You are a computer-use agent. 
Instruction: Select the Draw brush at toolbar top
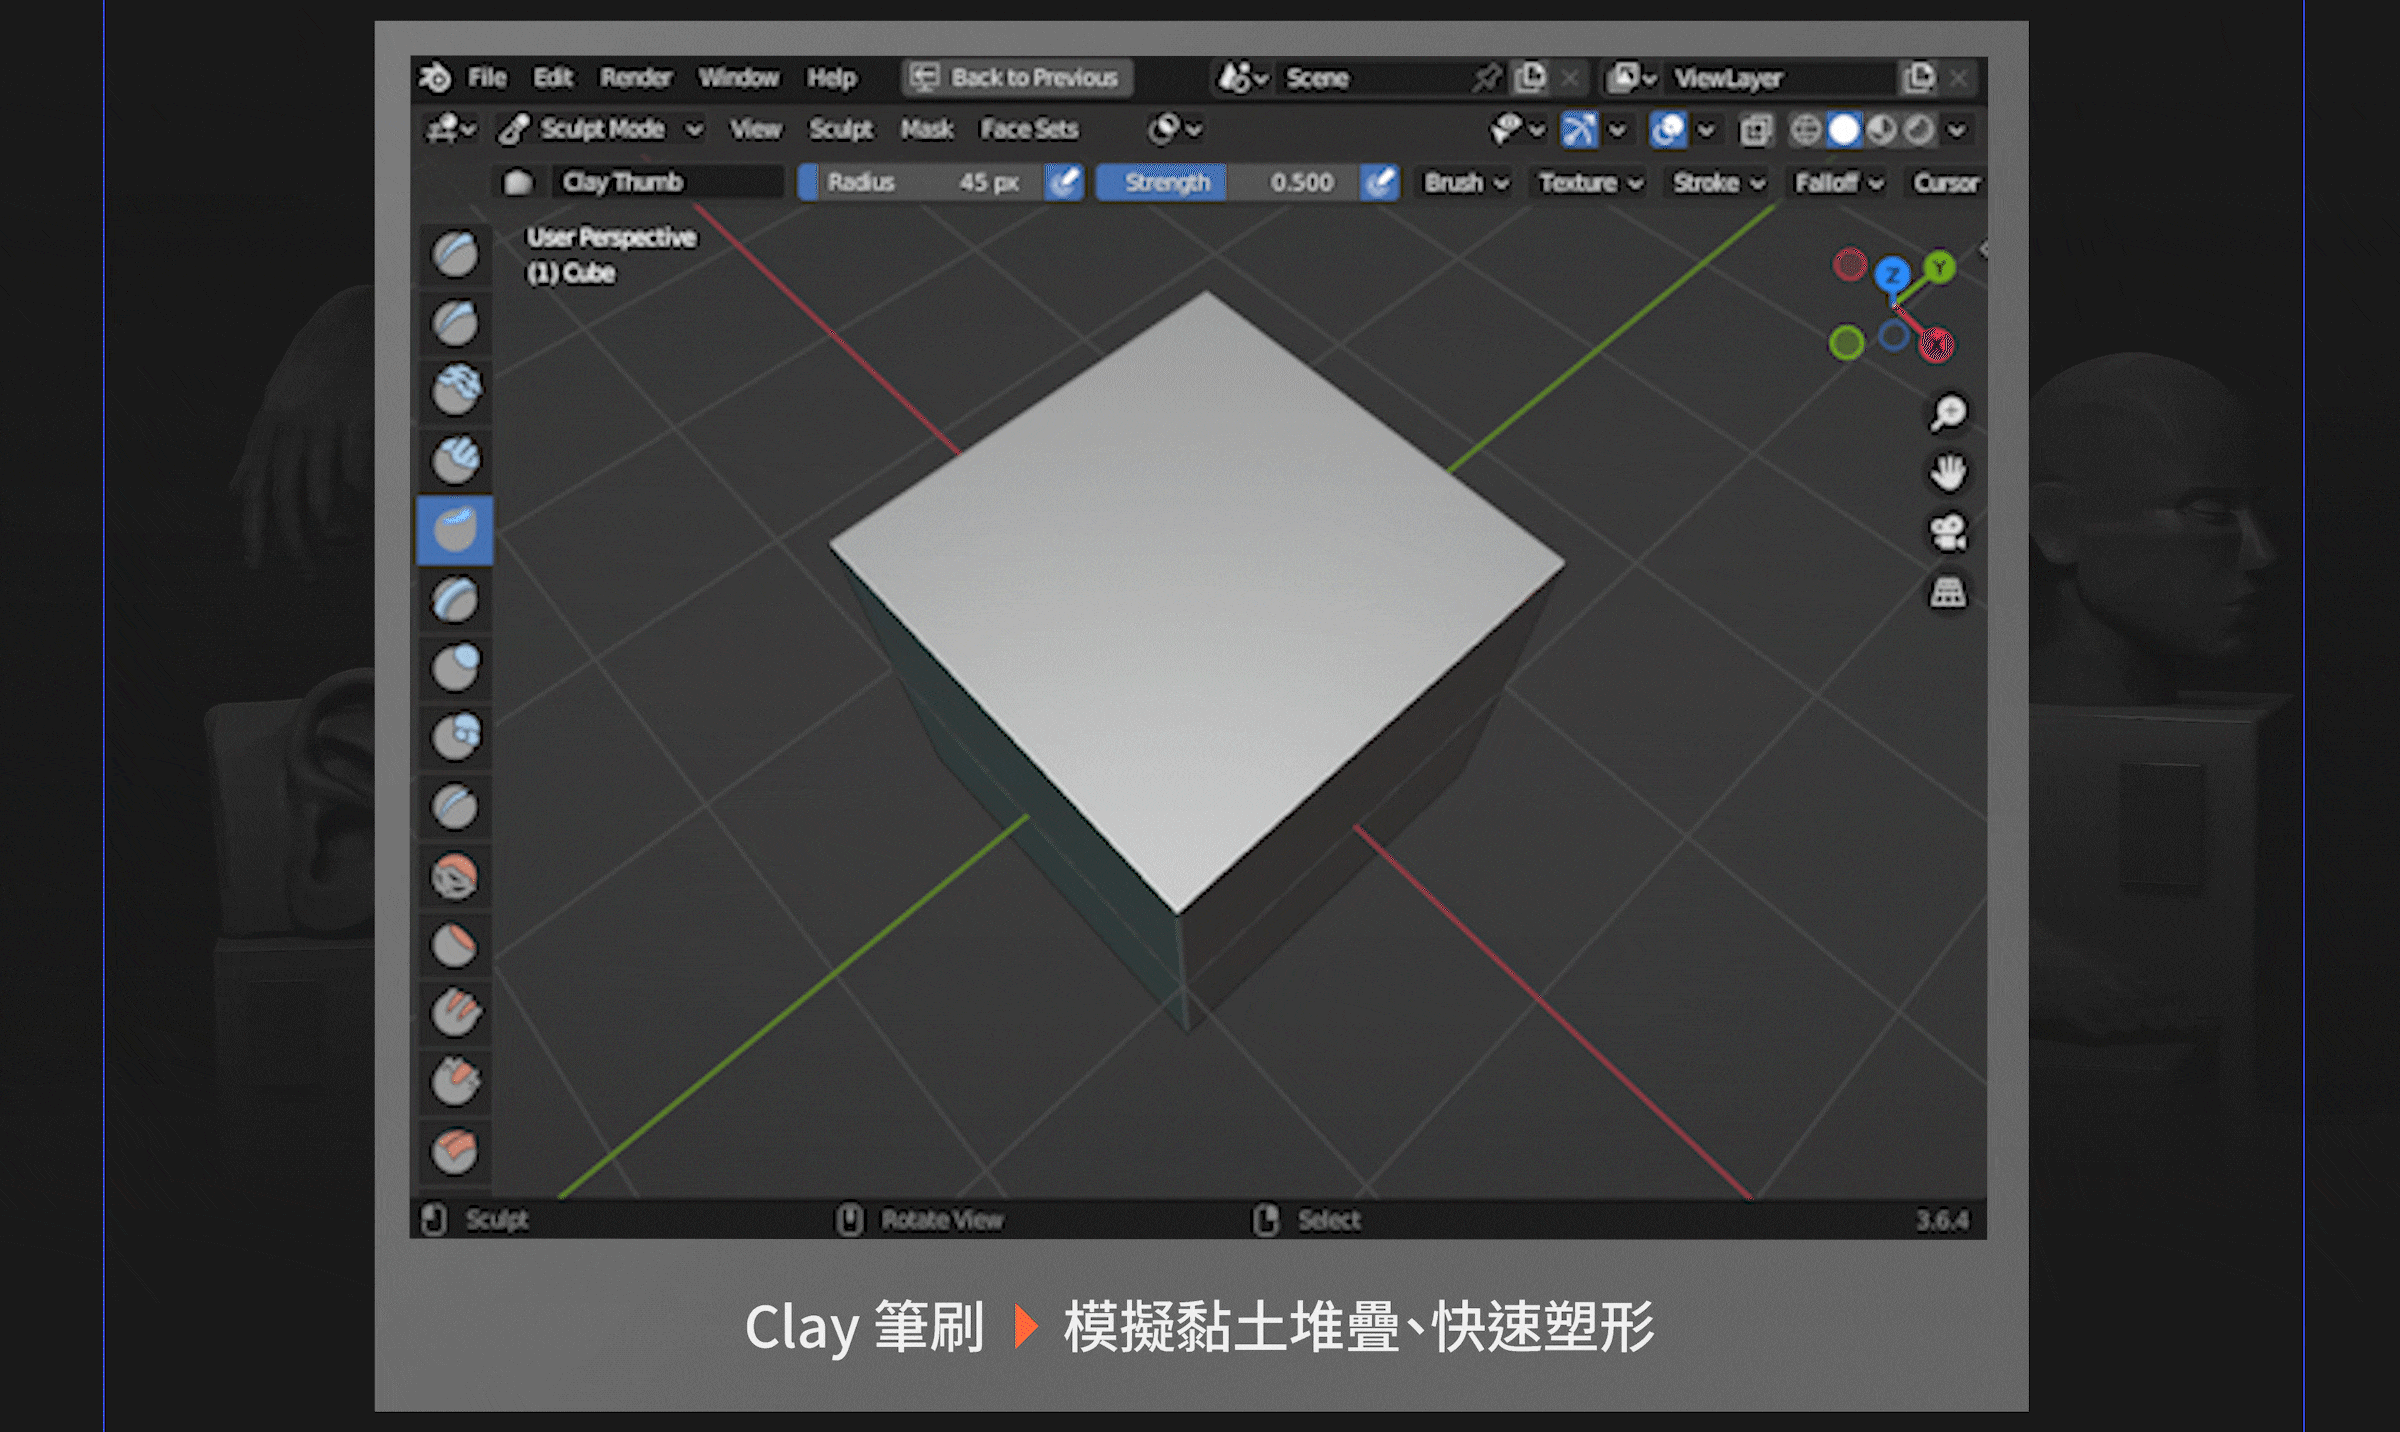click(455, 254)
